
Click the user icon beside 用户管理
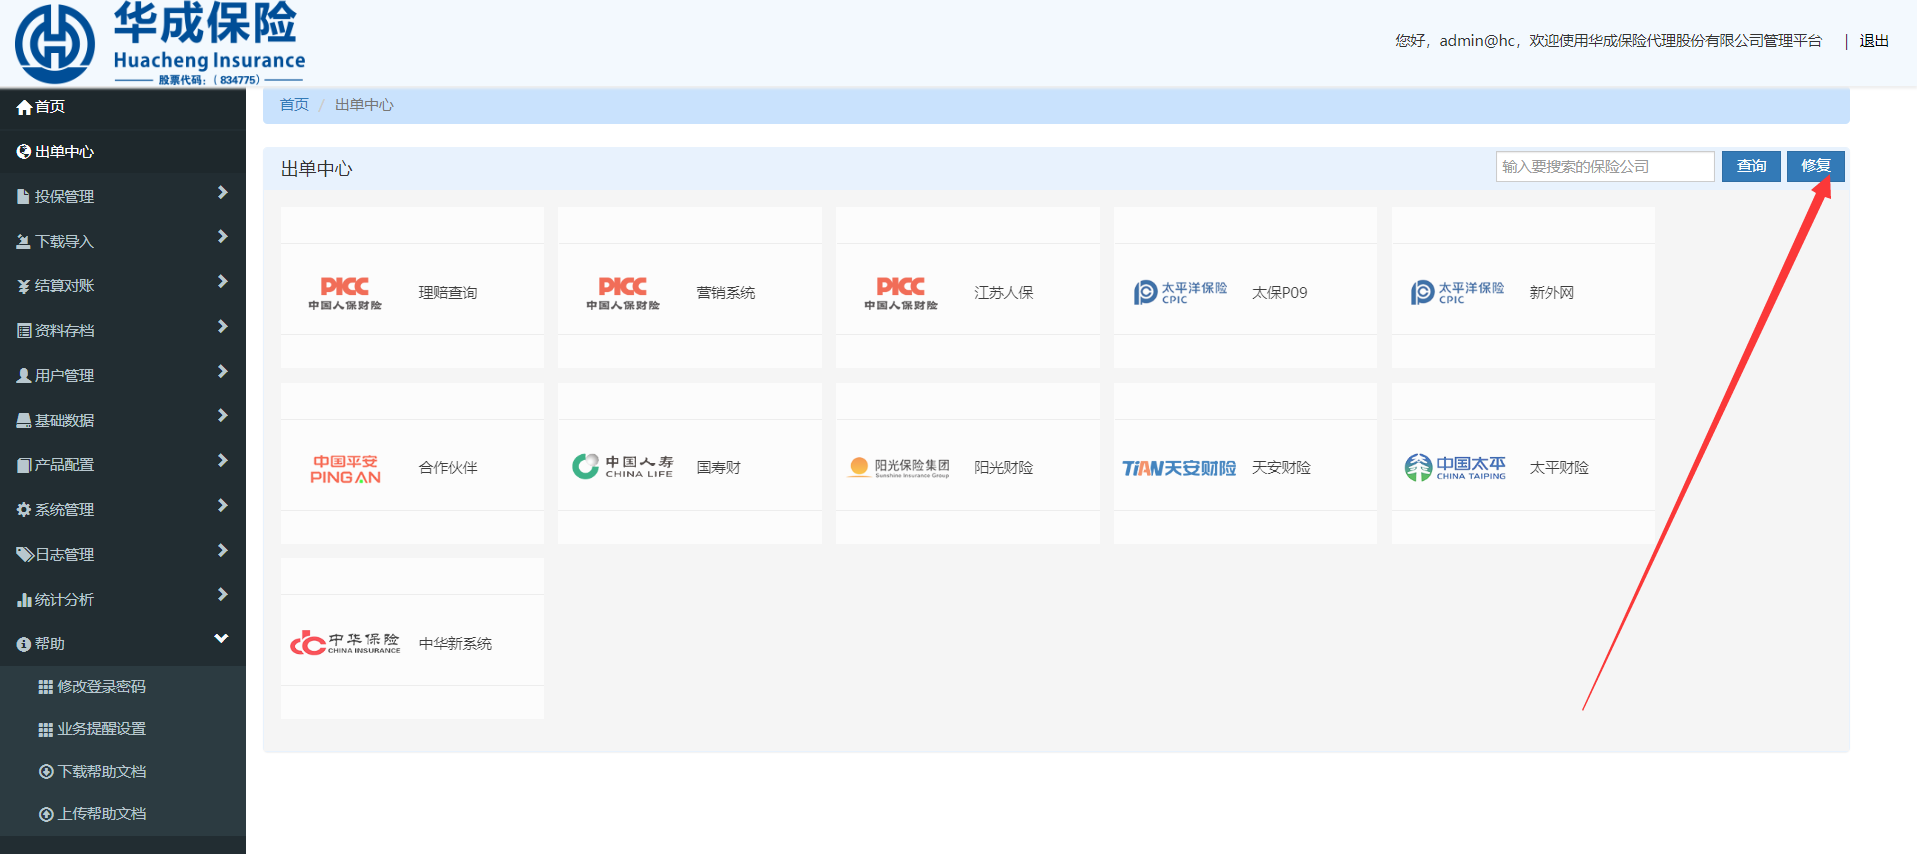pos(24,376)
